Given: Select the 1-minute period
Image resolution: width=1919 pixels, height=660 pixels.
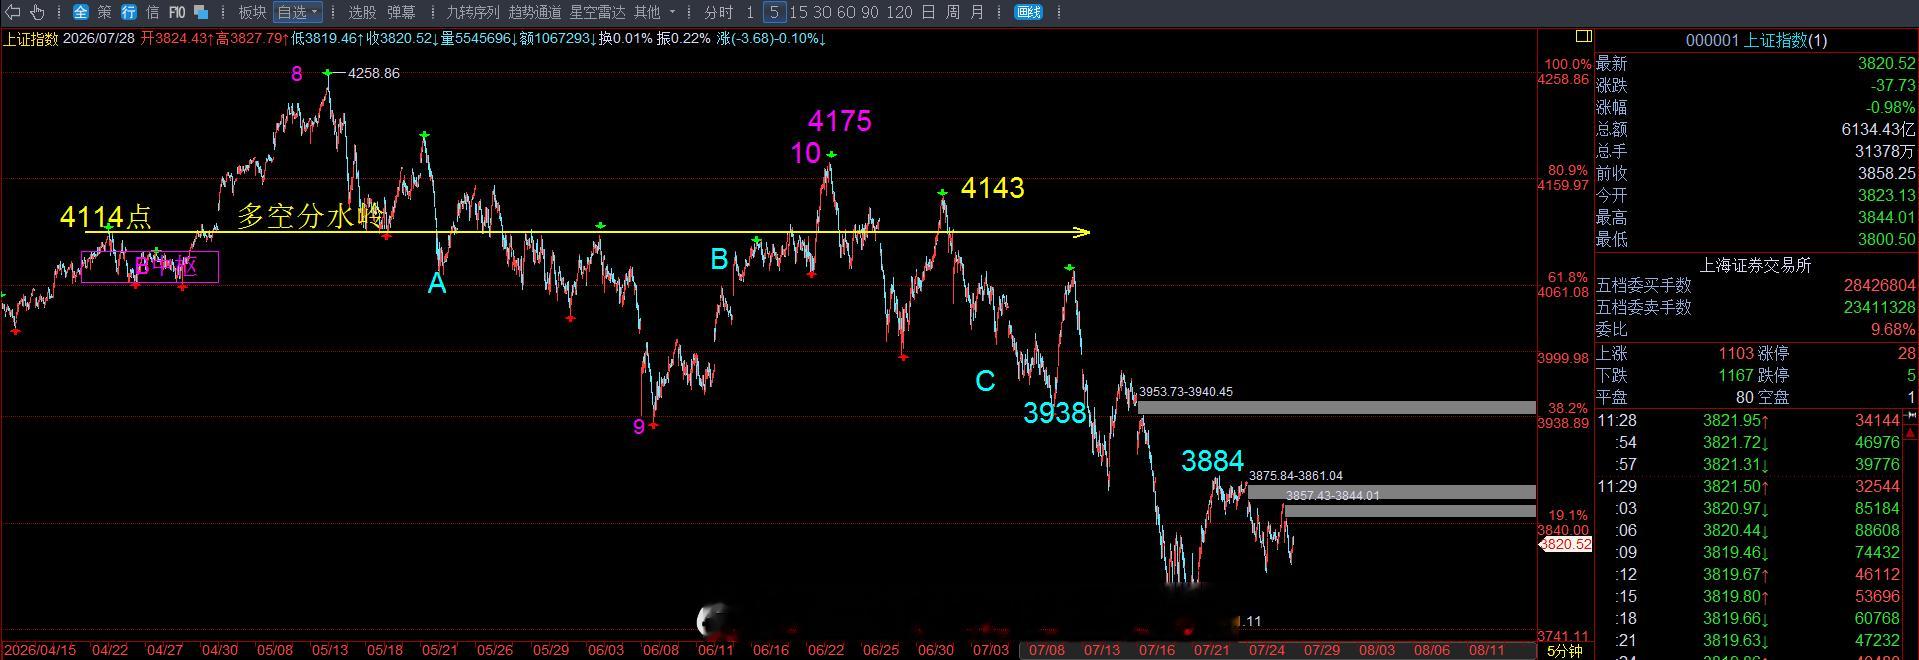Looking at the screenshot, I should (750, 12).
